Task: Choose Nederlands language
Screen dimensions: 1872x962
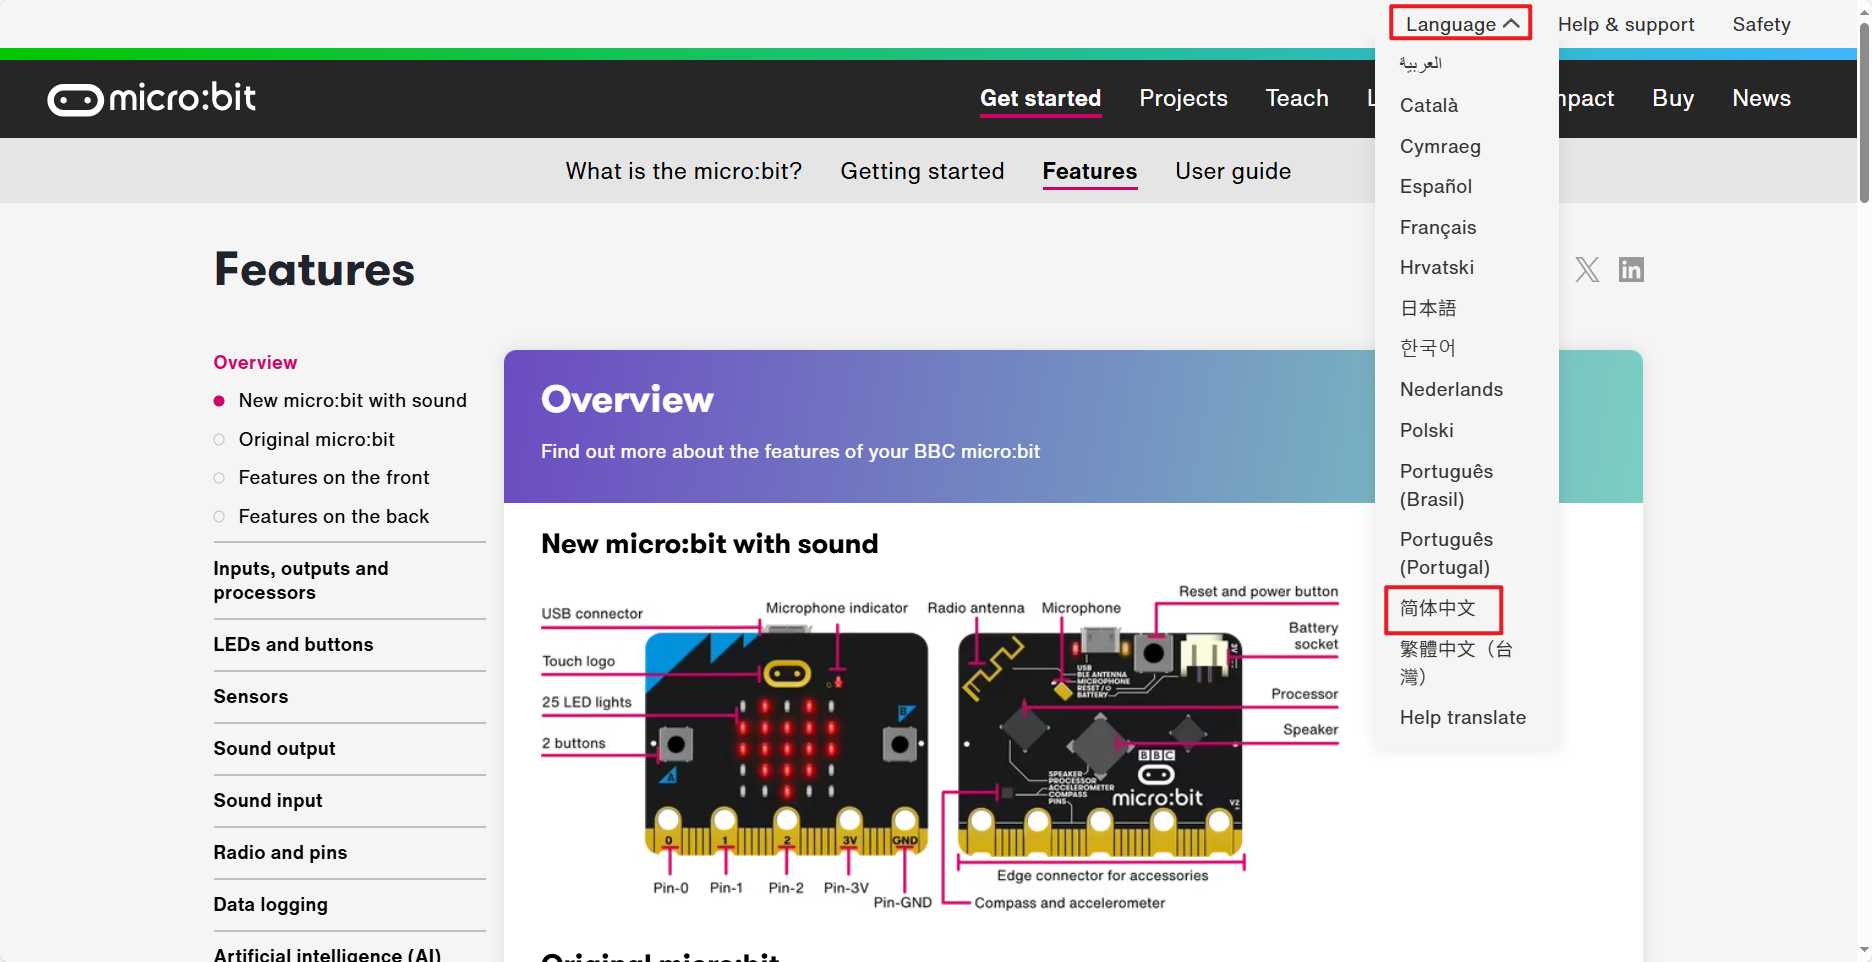Action: click(x=1451, y=389)
